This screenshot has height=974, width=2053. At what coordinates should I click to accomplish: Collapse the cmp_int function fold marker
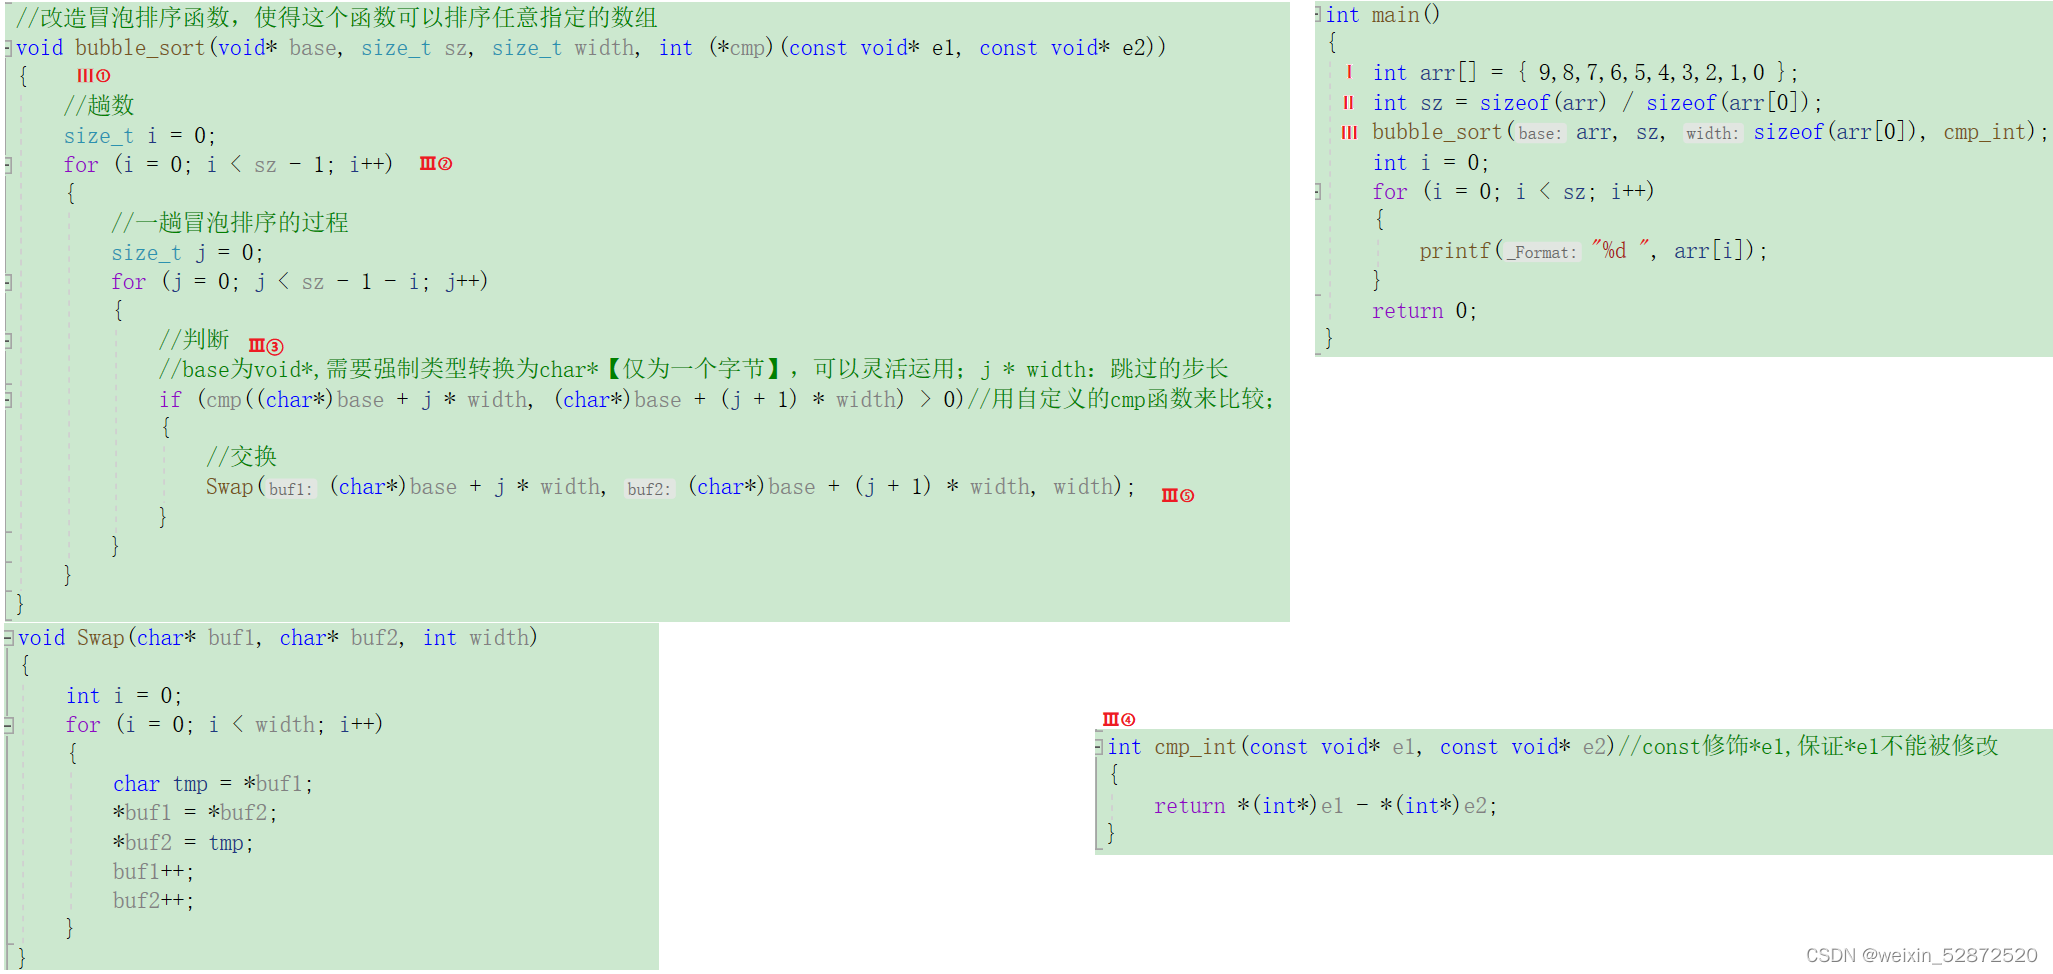pos(1100,746)
